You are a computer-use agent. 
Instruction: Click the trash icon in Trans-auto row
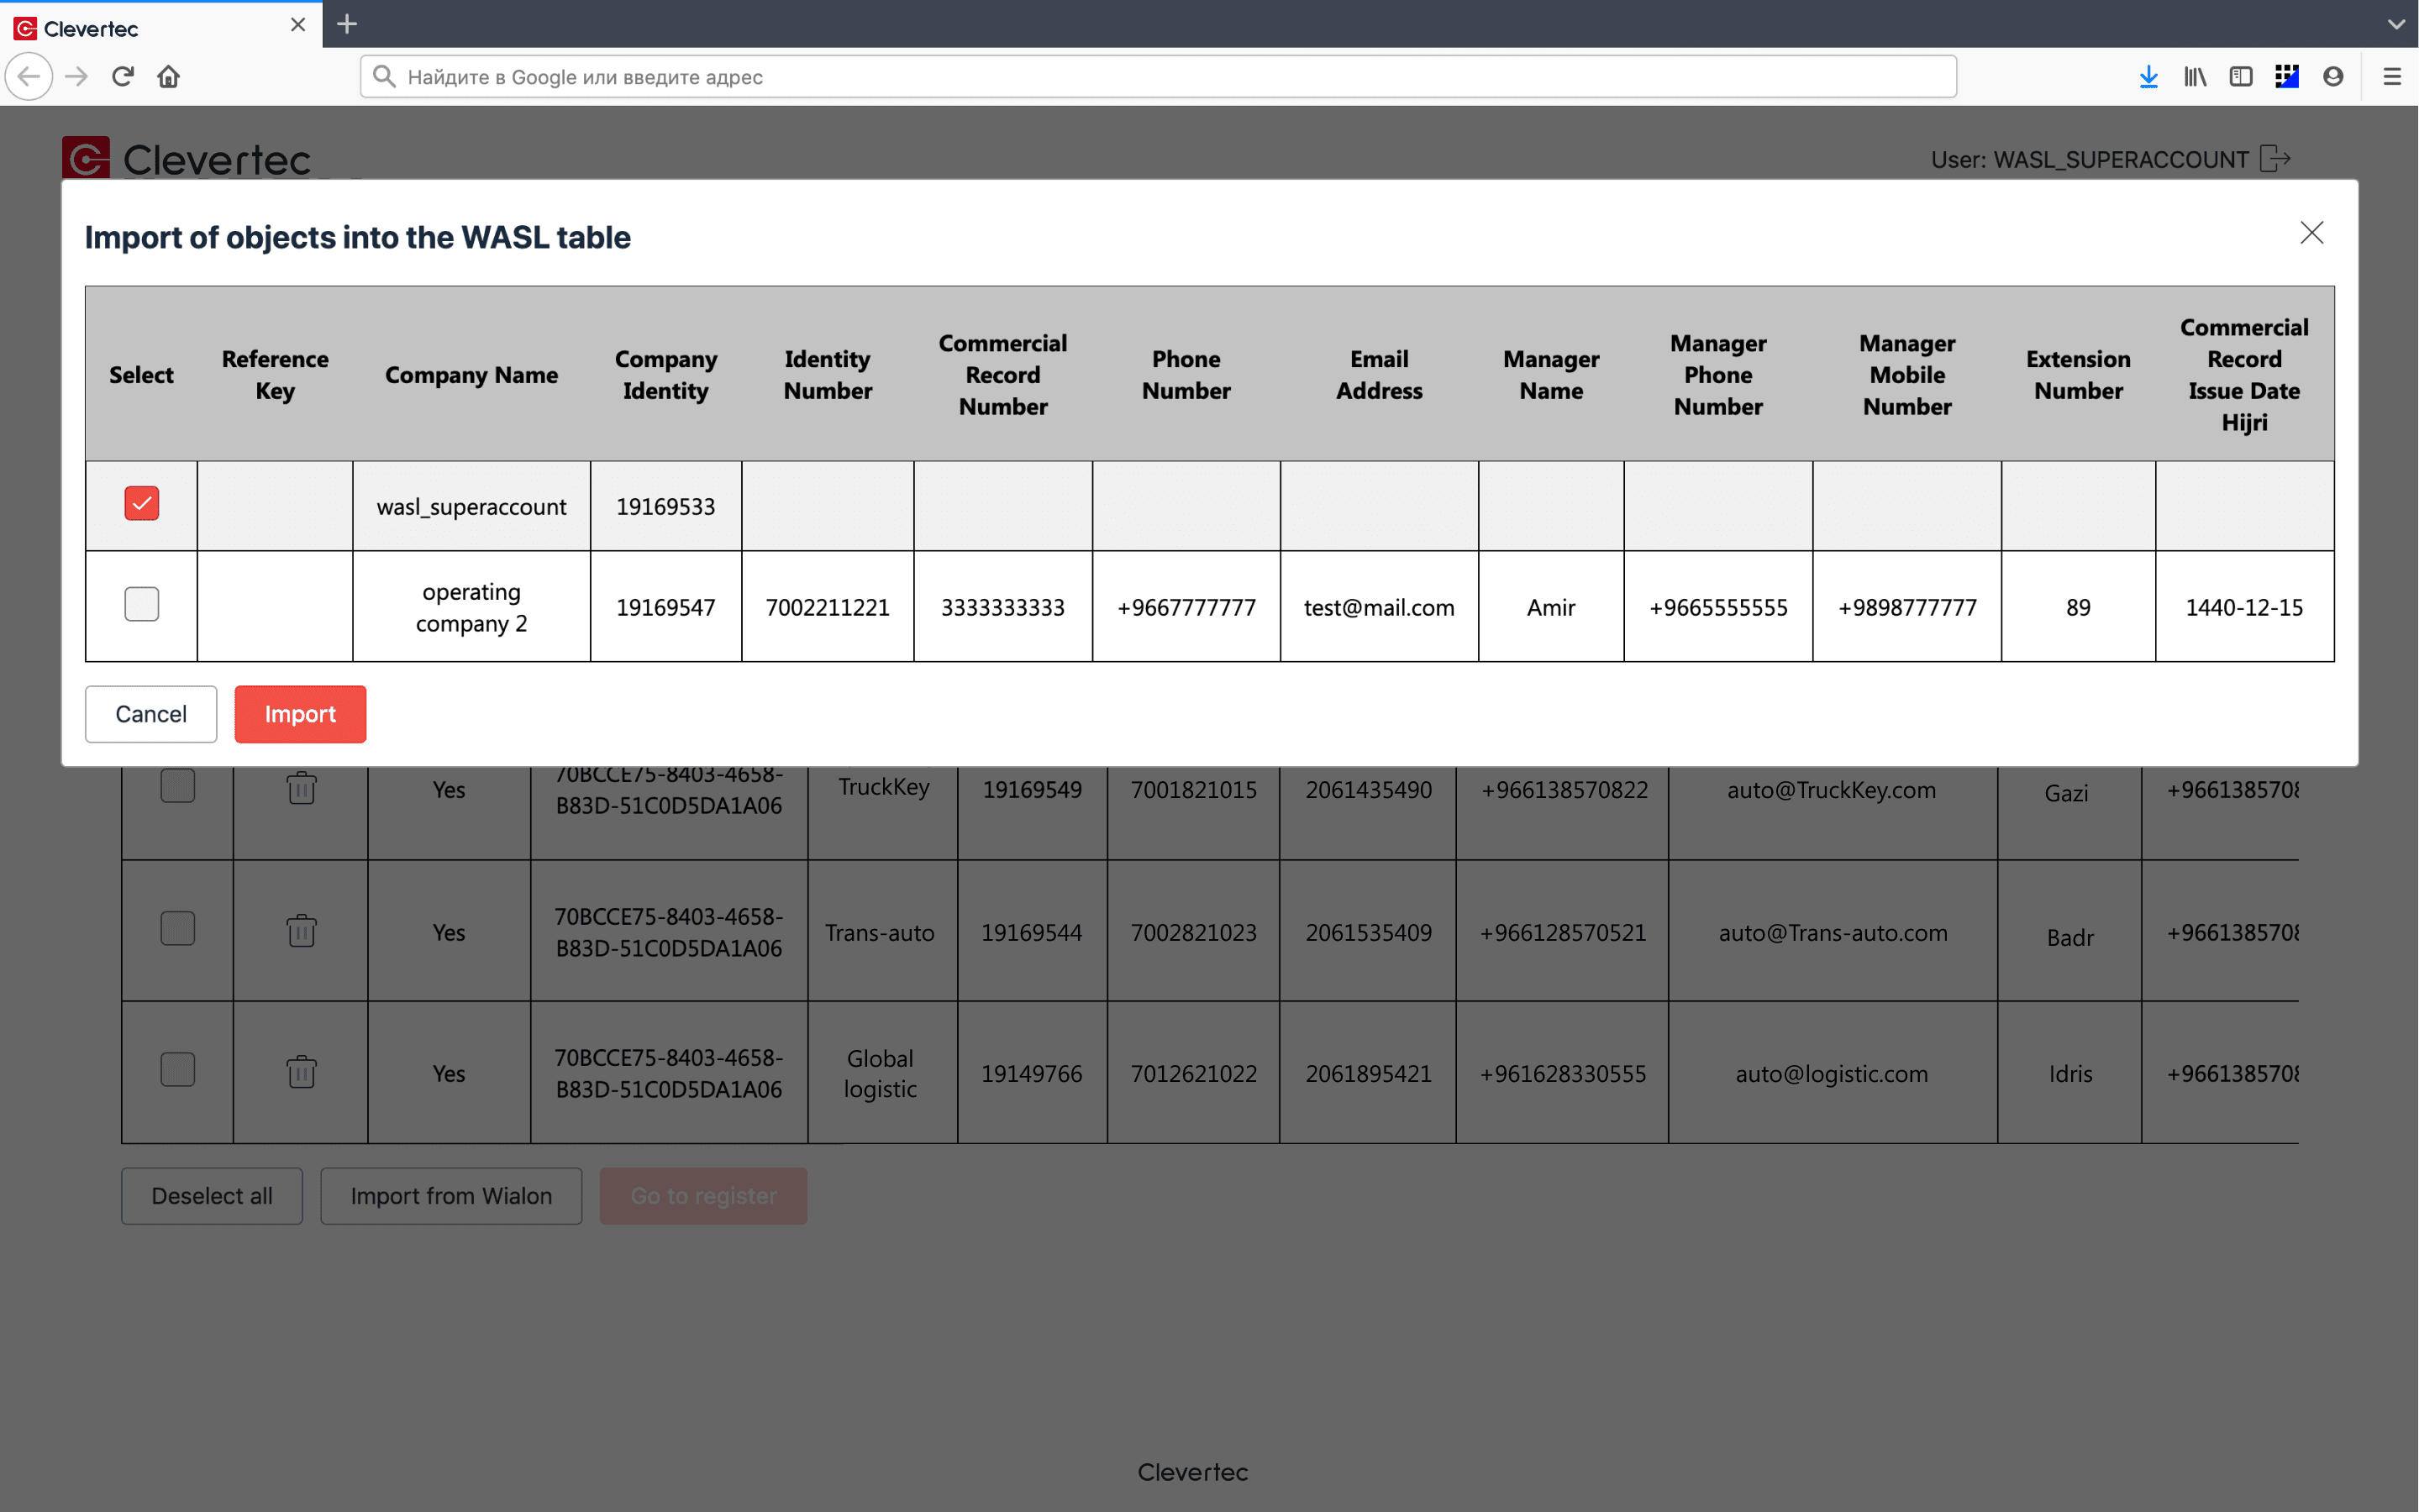301,931
